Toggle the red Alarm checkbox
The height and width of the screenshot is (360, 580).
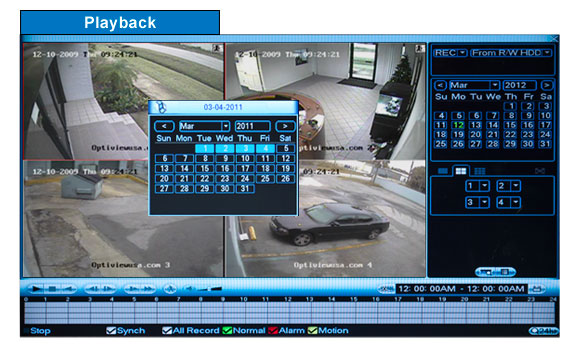coord(273,331)
